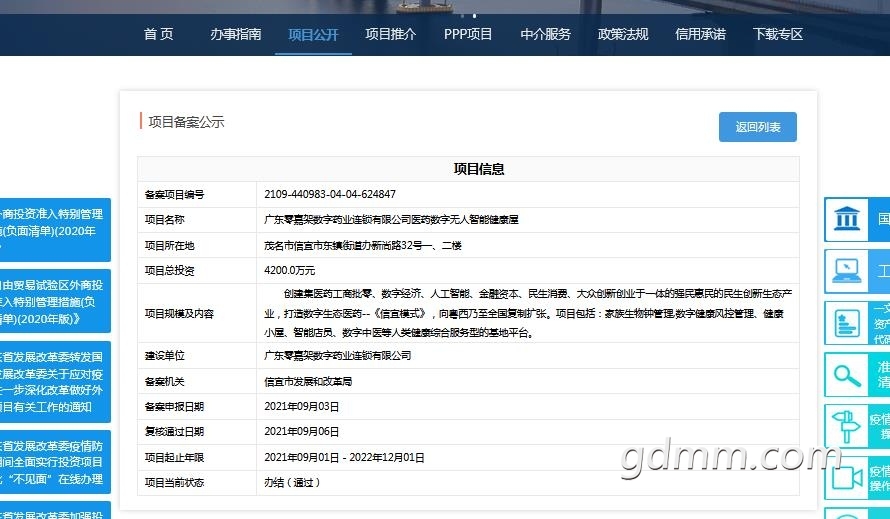Open the 中介服务 menu item
This screenshot has width=890, height=519.
click(545, 34)
